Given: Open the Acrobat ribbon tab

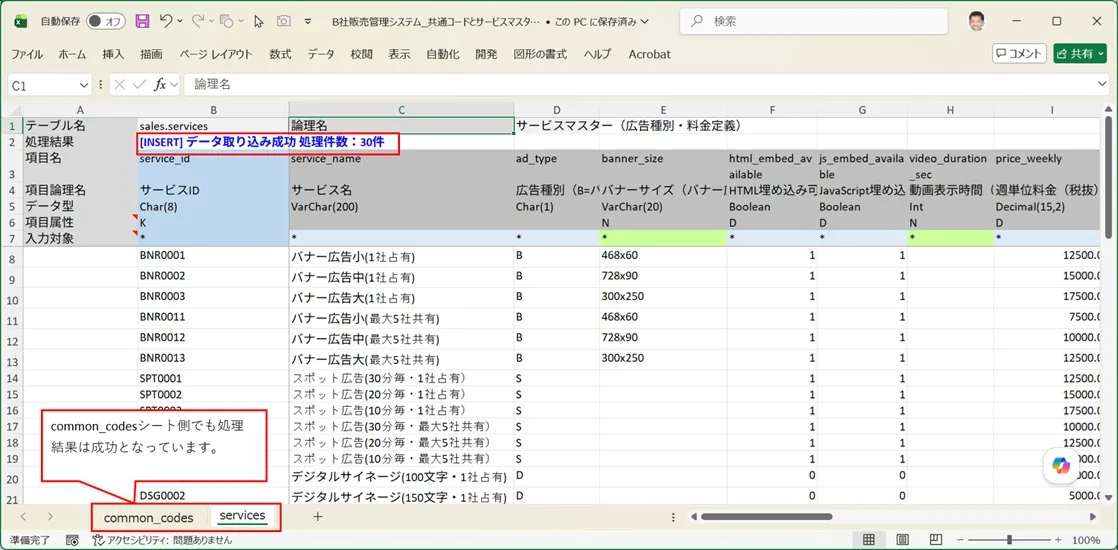Looking at the screenshot, I should pyautogui.click(x=650, y=54).
